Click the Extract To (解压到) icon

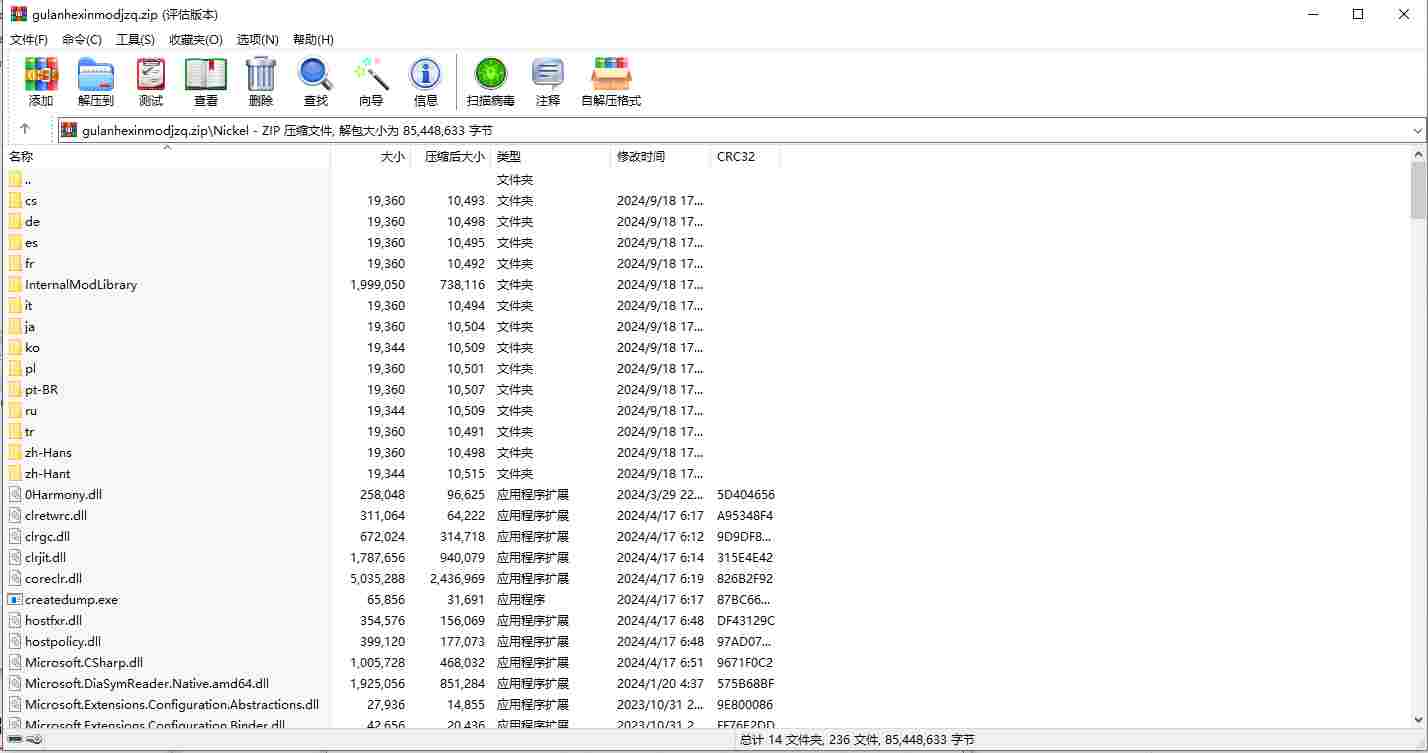(x=96, y=74)
